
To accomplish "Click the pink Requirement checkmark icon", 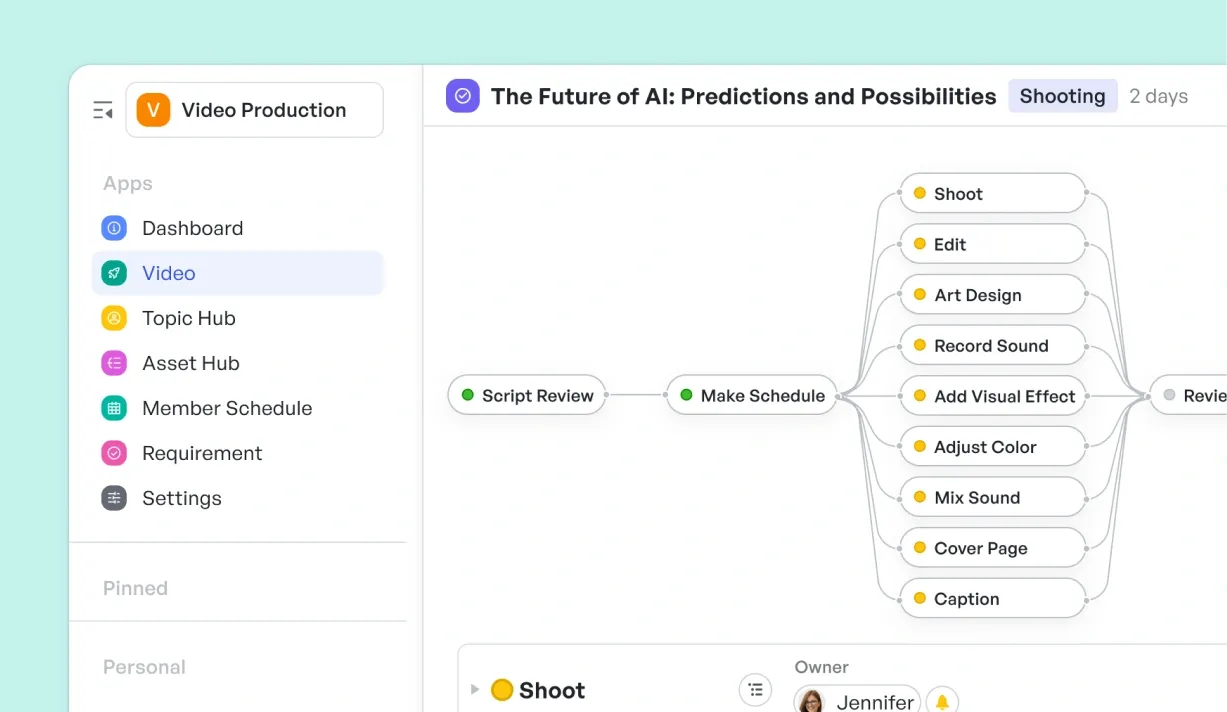I will [x=114, y=453].
